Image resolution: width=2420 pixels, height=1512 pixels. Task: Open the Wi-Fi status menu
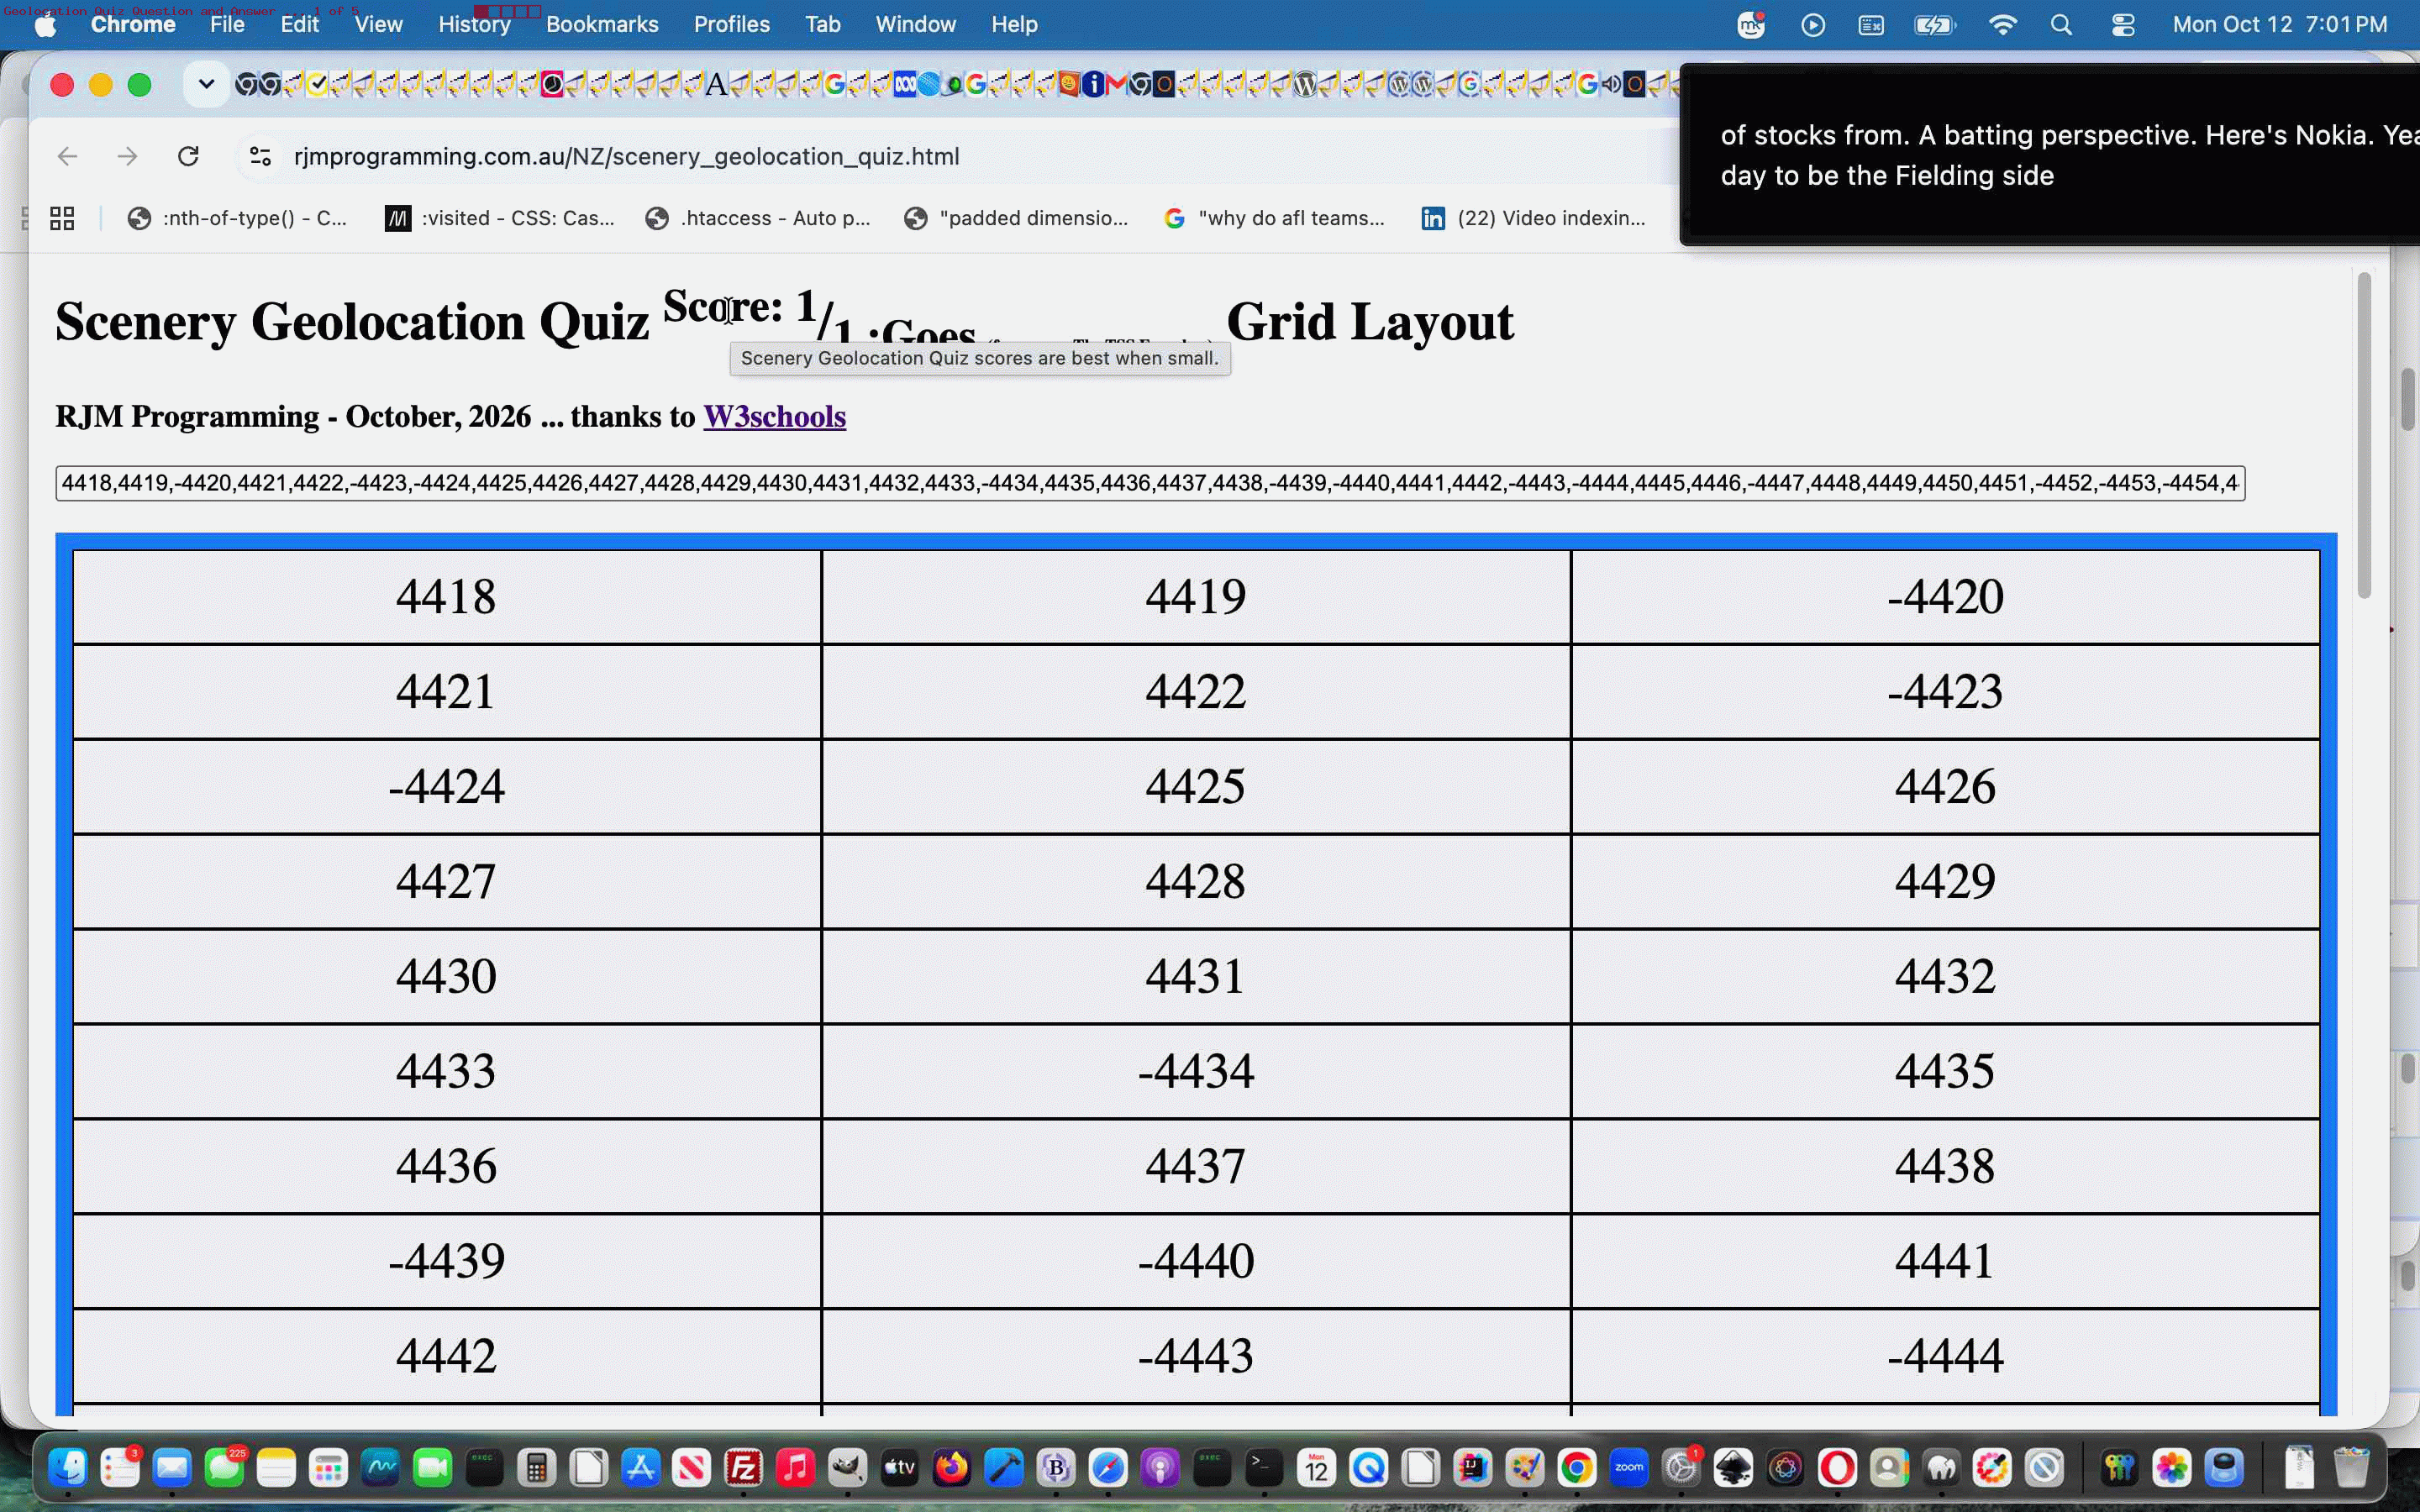click(x=2002, y=24)
